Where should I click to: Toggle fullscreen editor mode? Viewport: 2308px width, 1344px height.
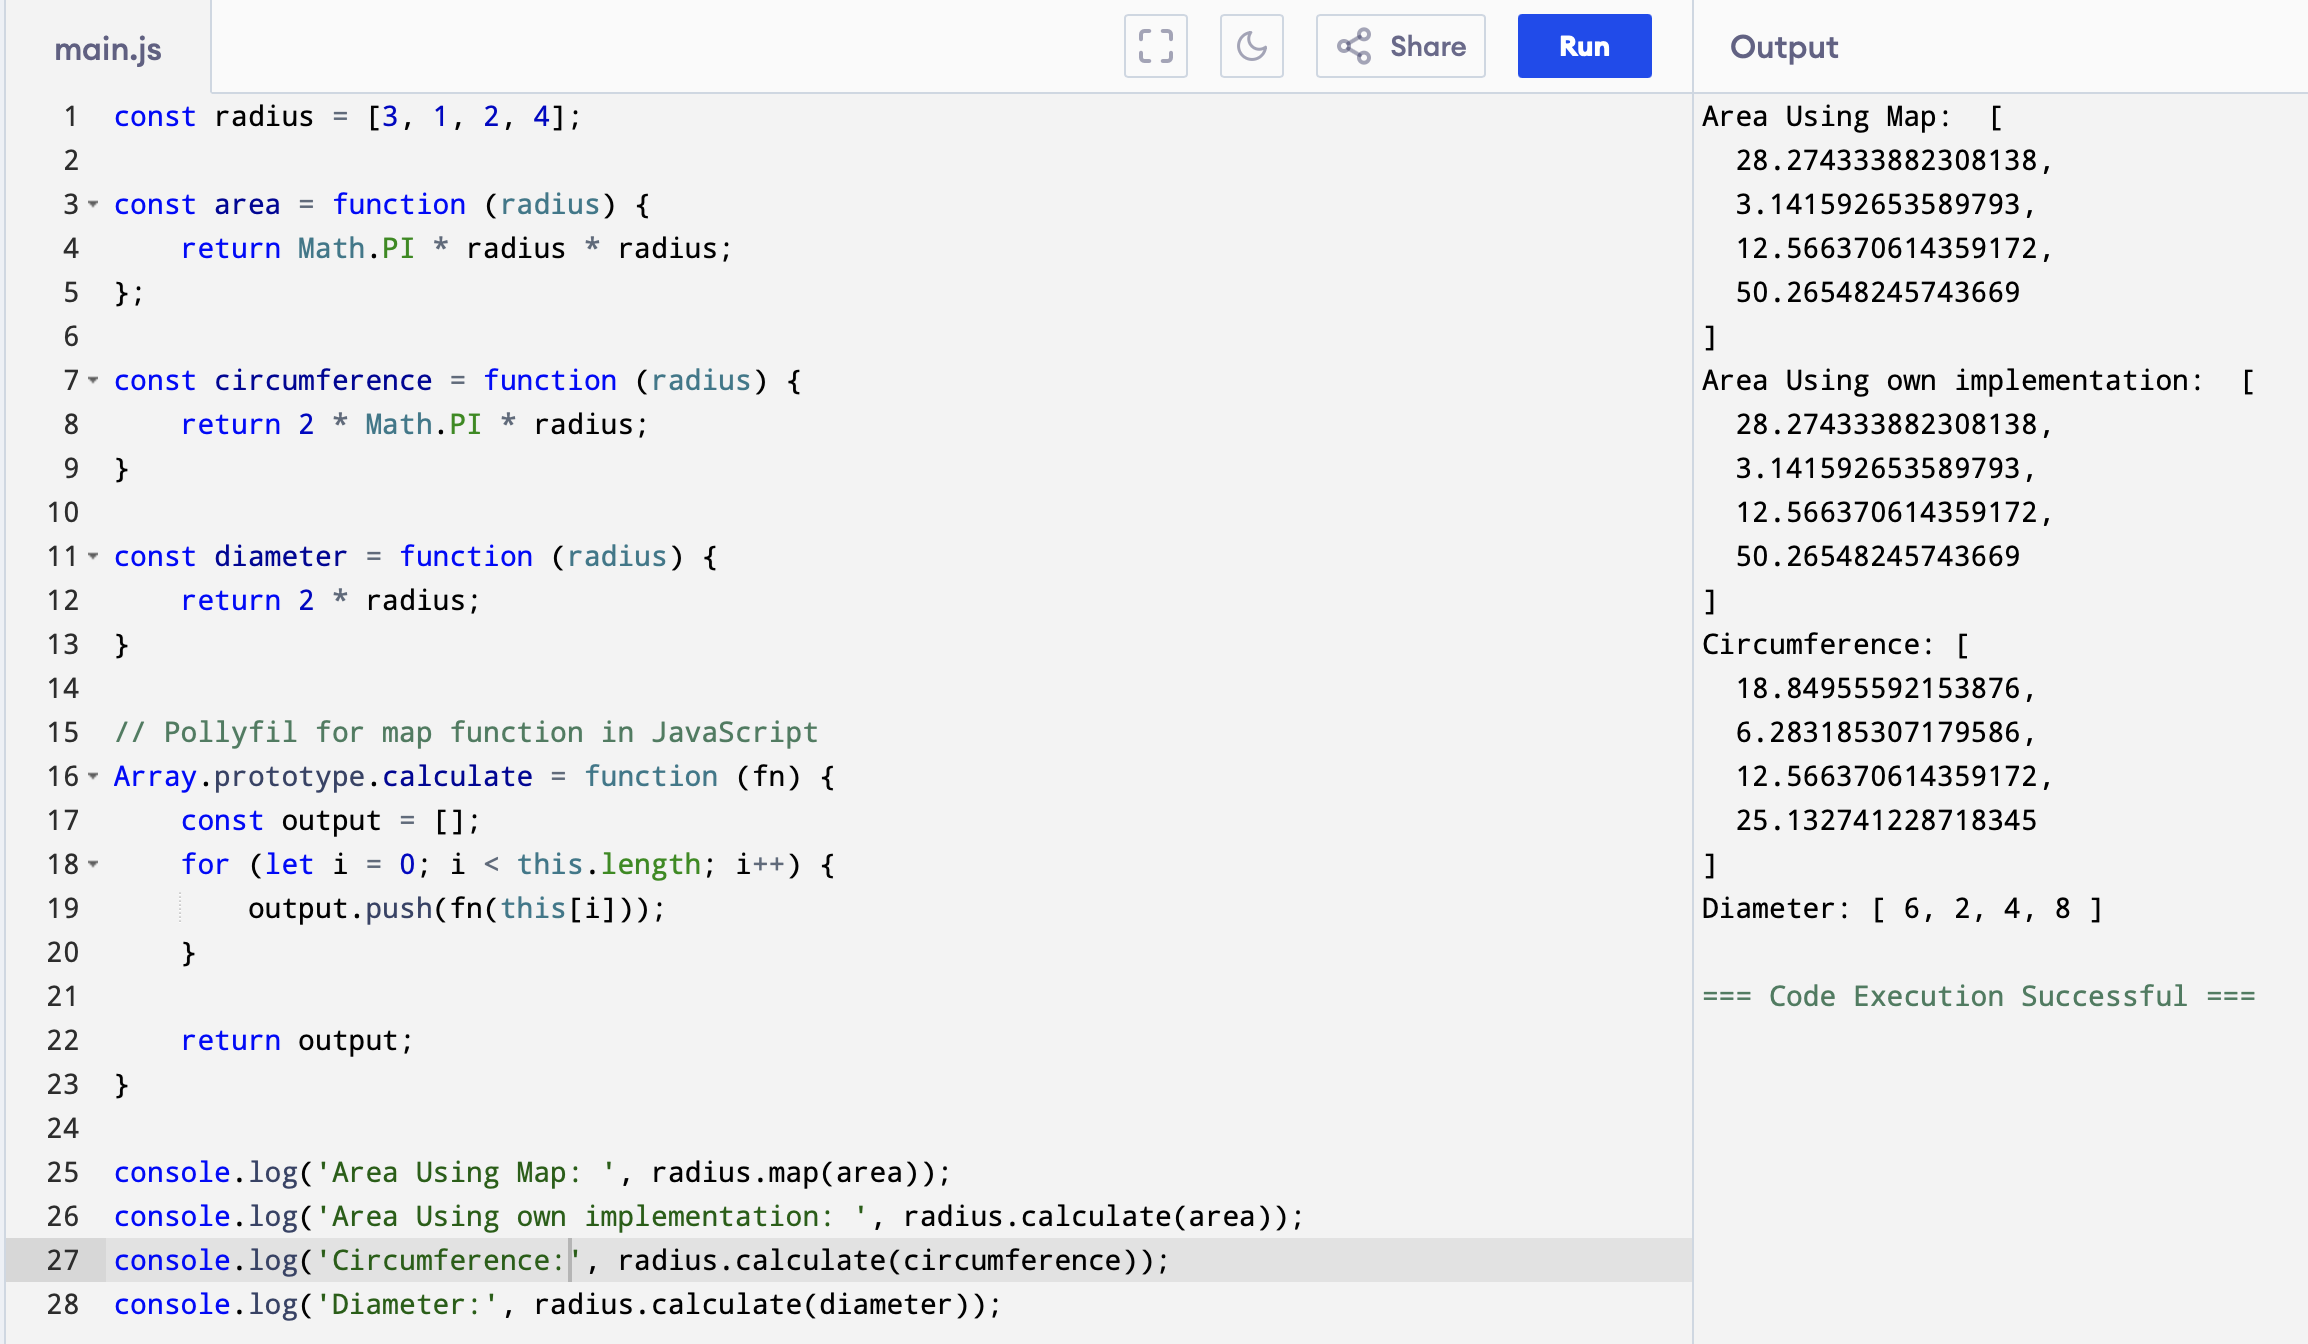coord(1155,46)
